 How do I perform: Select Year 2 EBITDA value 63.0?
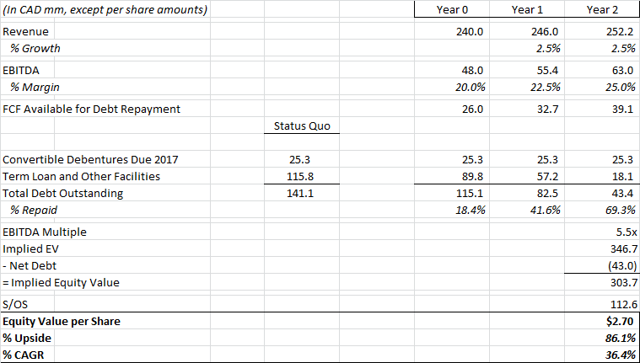point(623,70)
